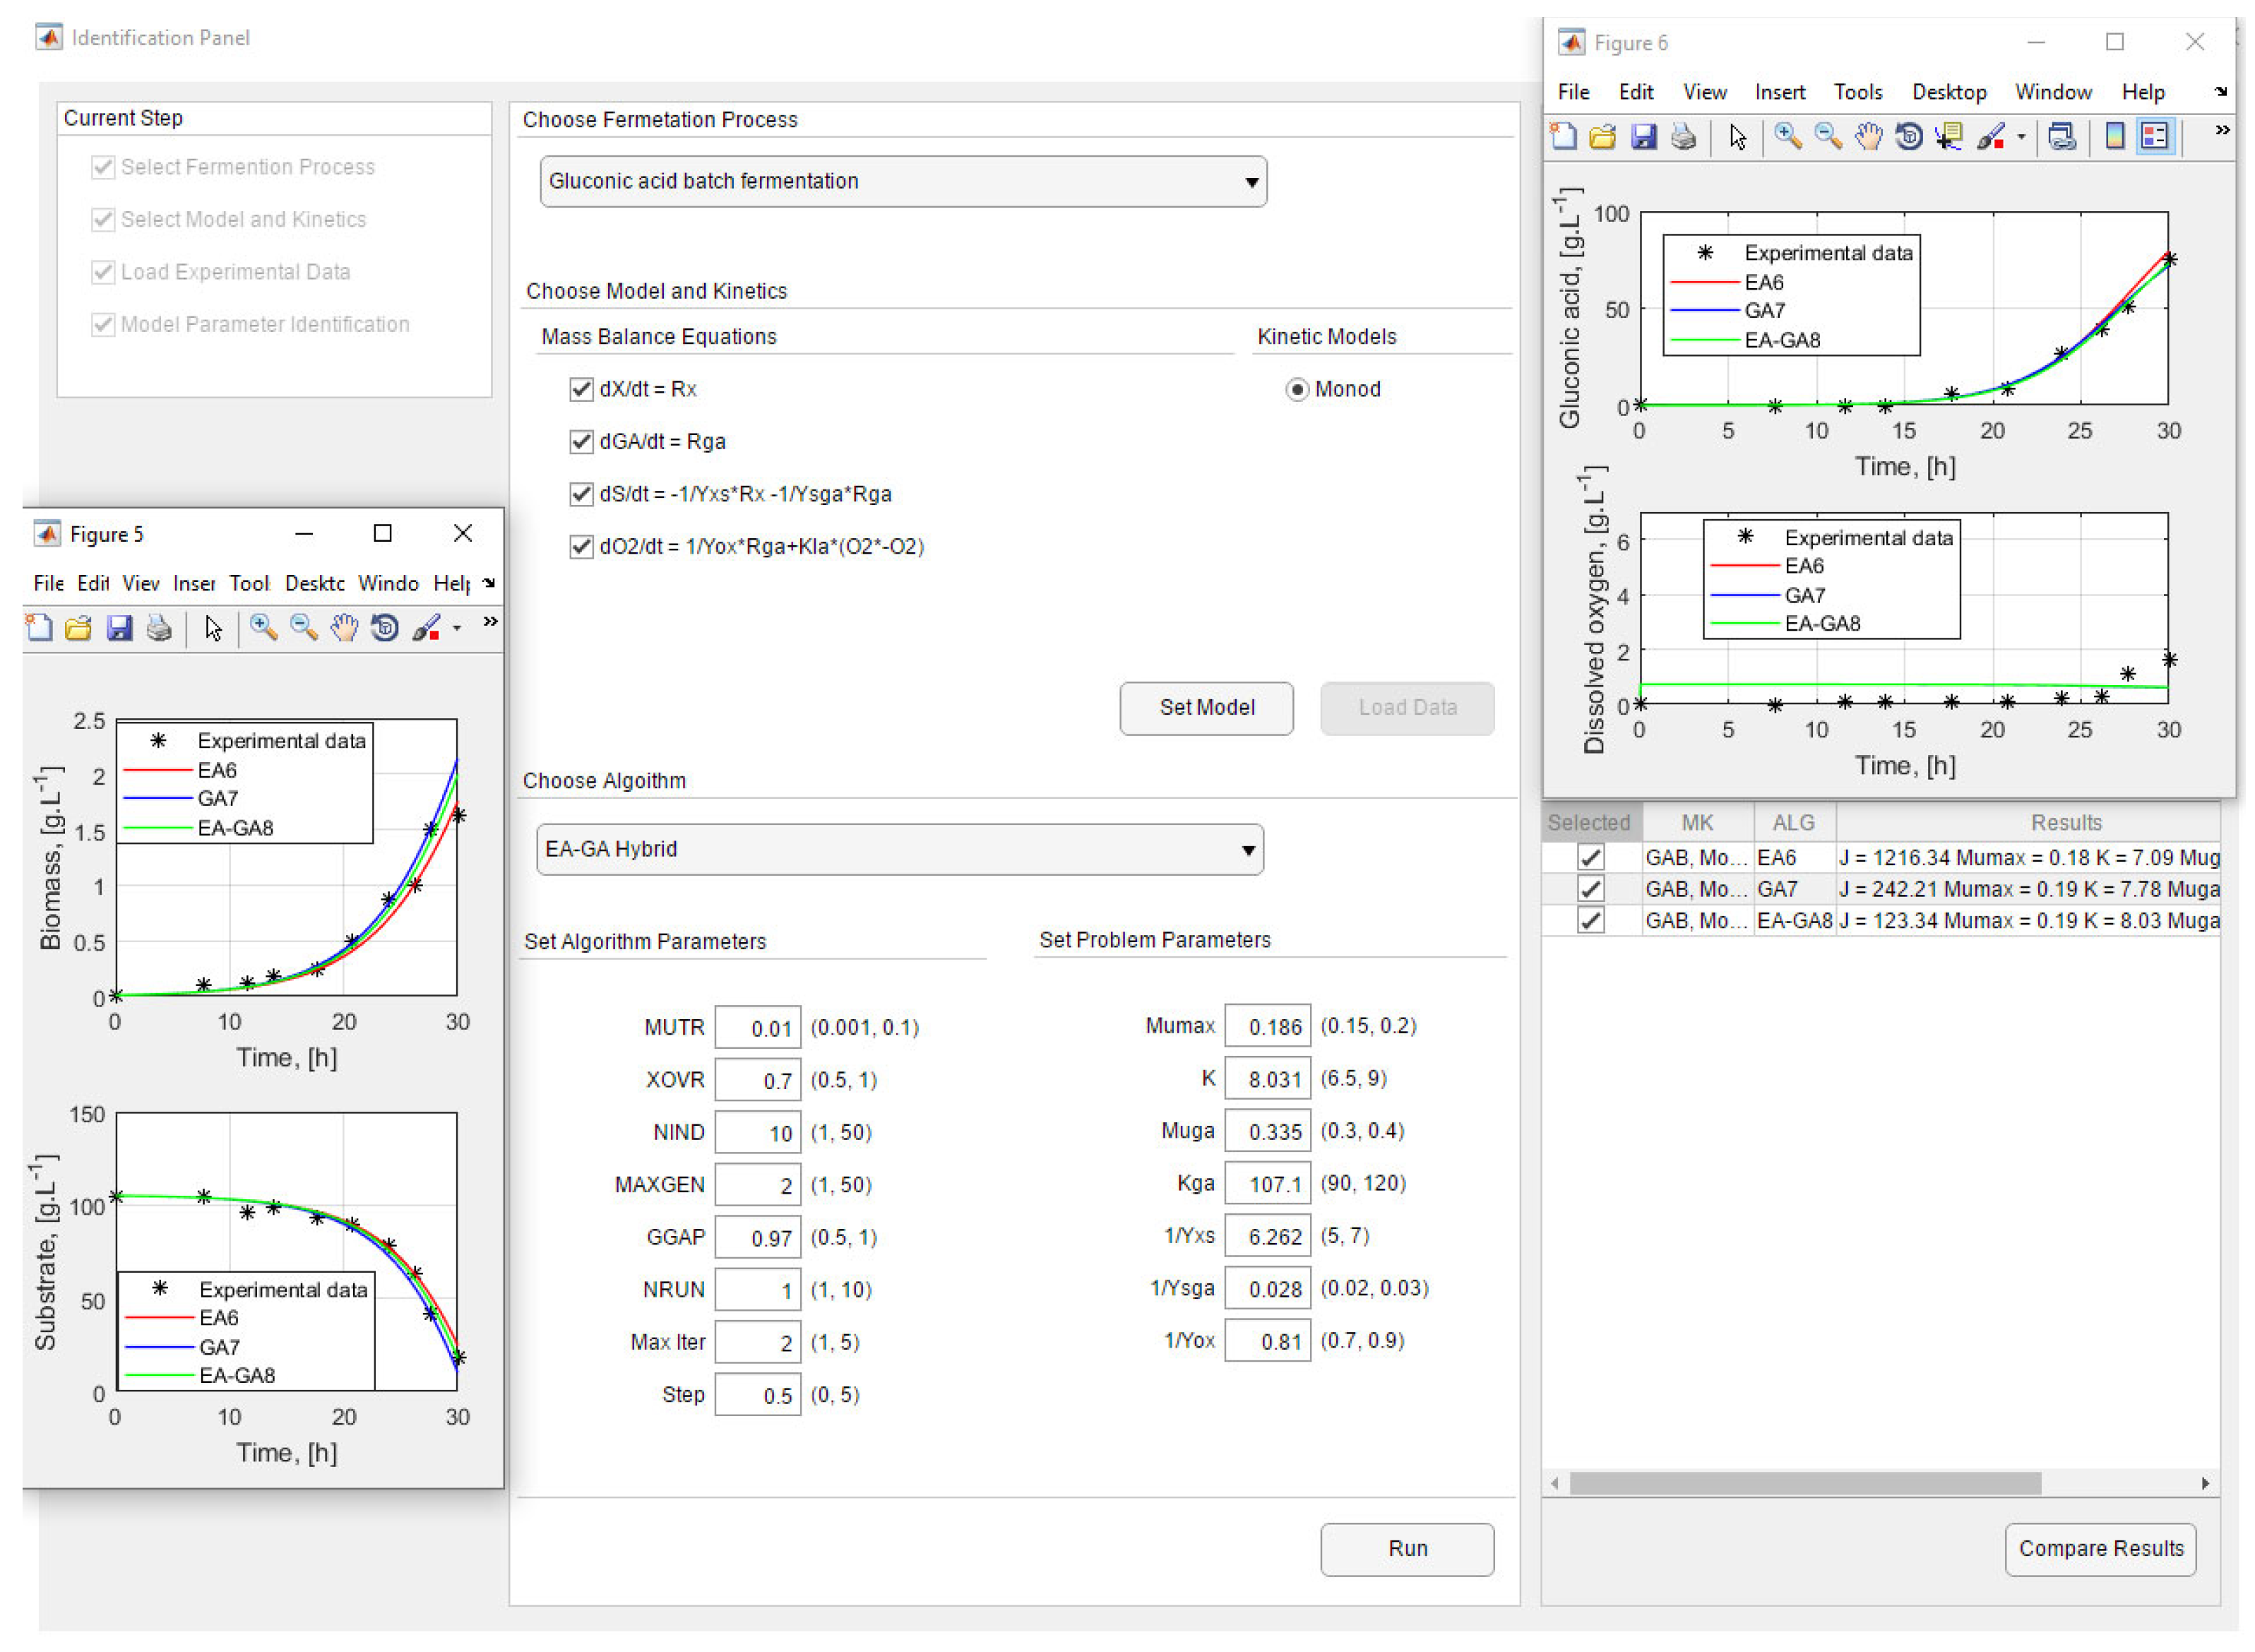The image size is (2255, 1652).
Task: Select Rotate 3D tool in Figure 5
Action: tap(384, 628)
